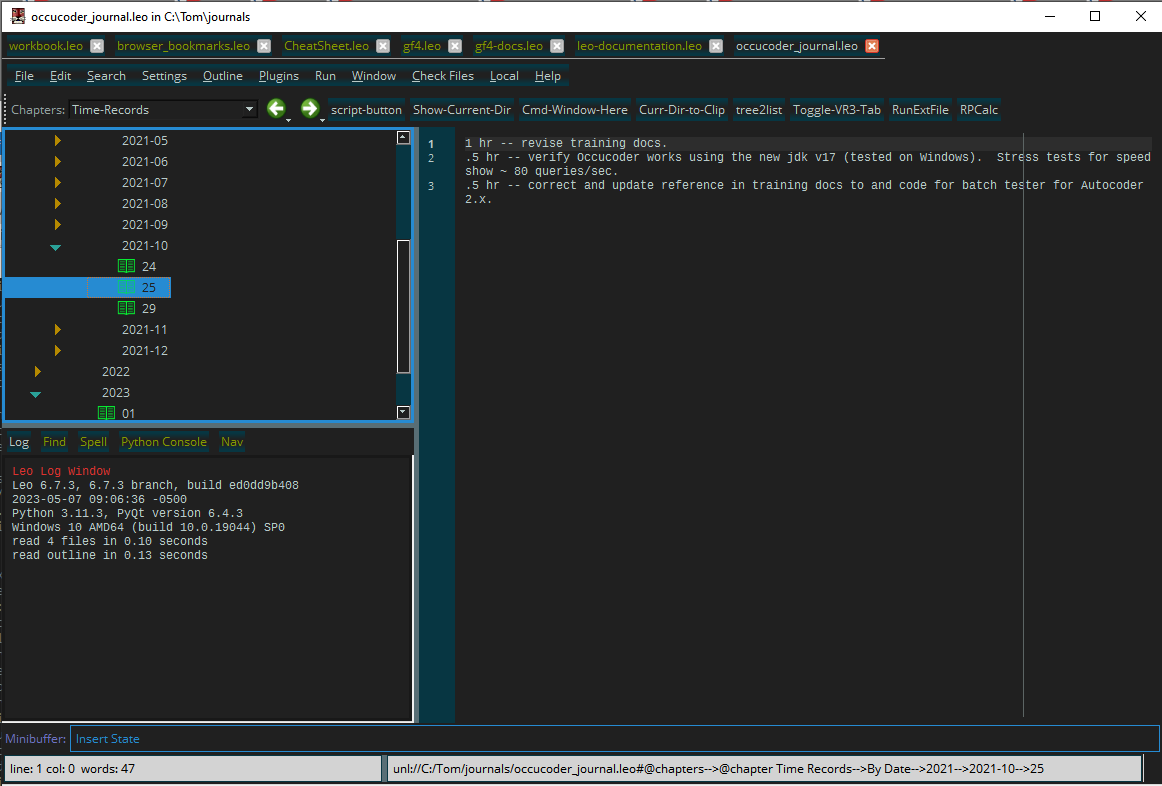This screenshot has height=786, width=1162.
Task: Click the node icon beside 01
Action: pyautogui.click(x=106, y=413)
